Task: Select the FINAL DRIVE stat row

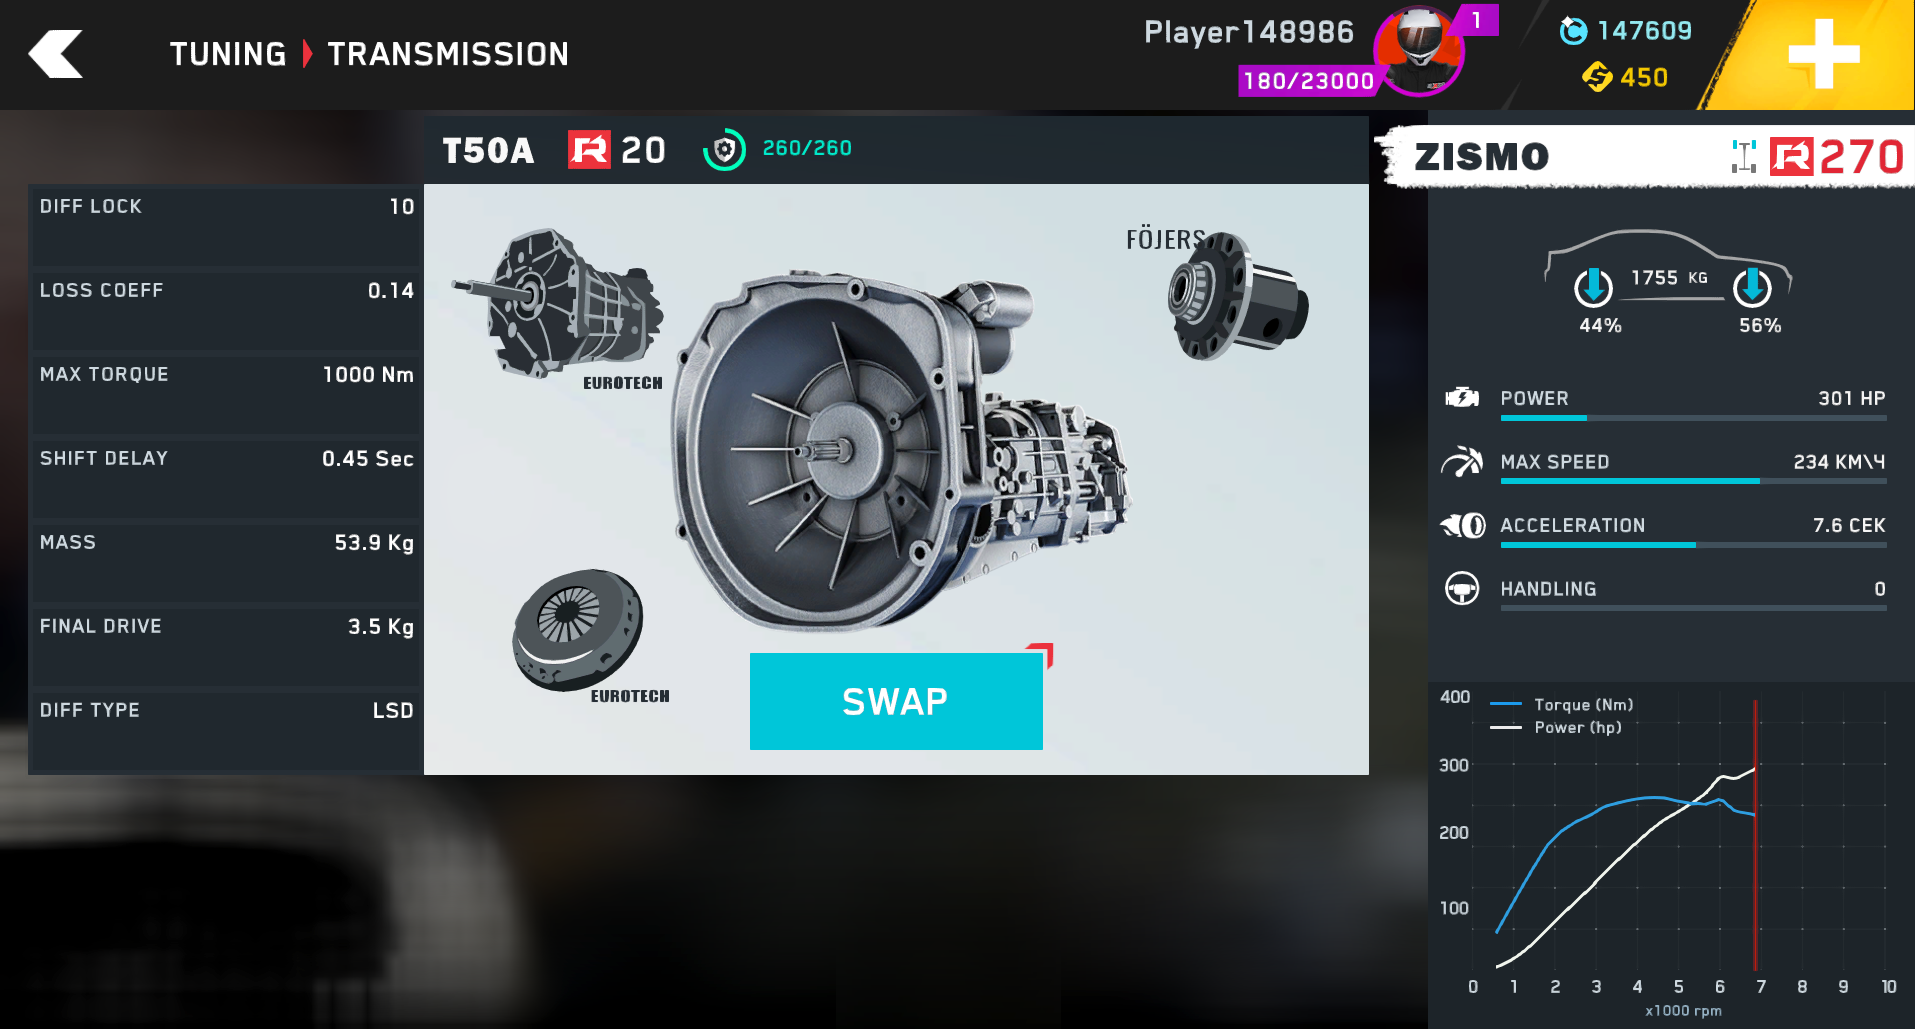Action: coord(226,645)
